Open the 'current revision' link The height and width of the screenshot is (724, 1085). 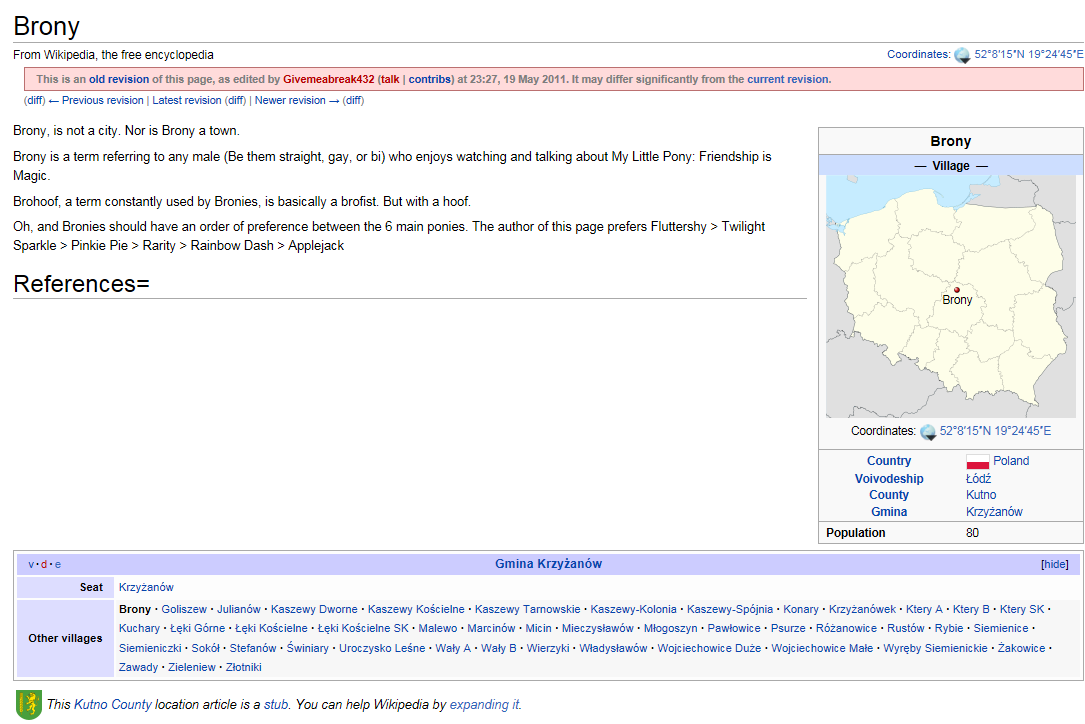pos(787,79)
